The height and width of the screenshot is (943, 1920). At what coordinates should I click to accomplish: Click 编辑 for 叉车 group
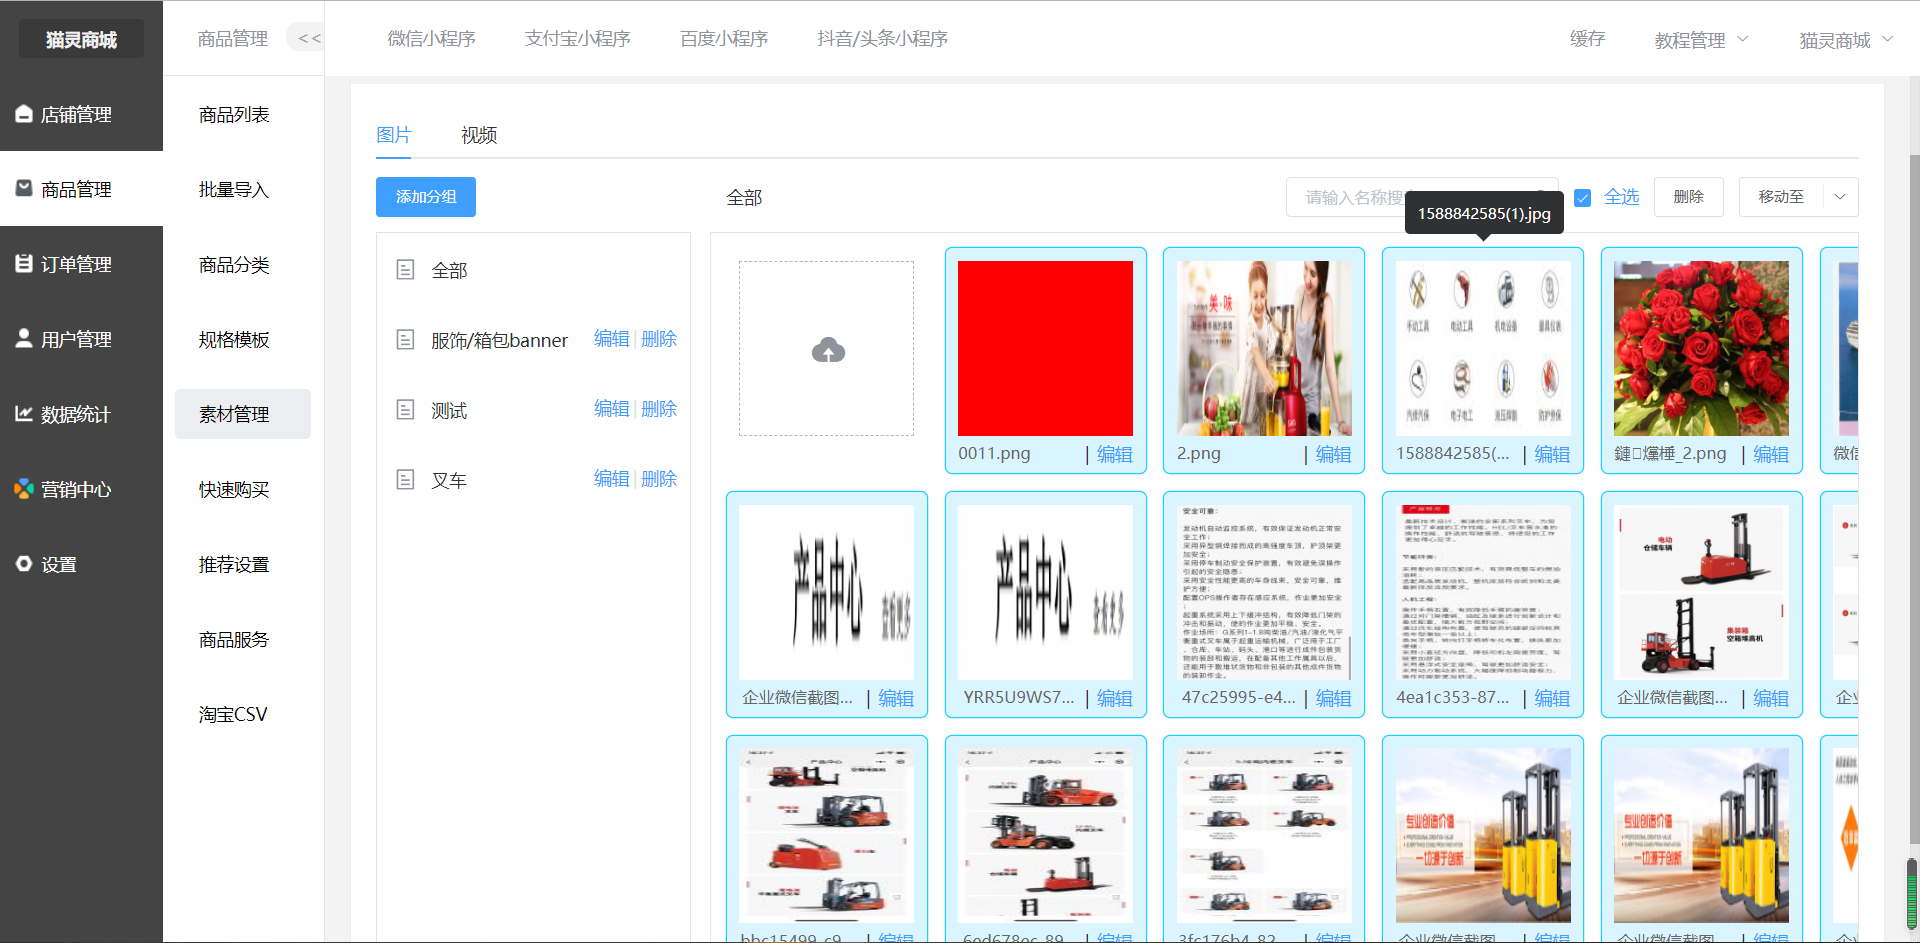(611, 479)
